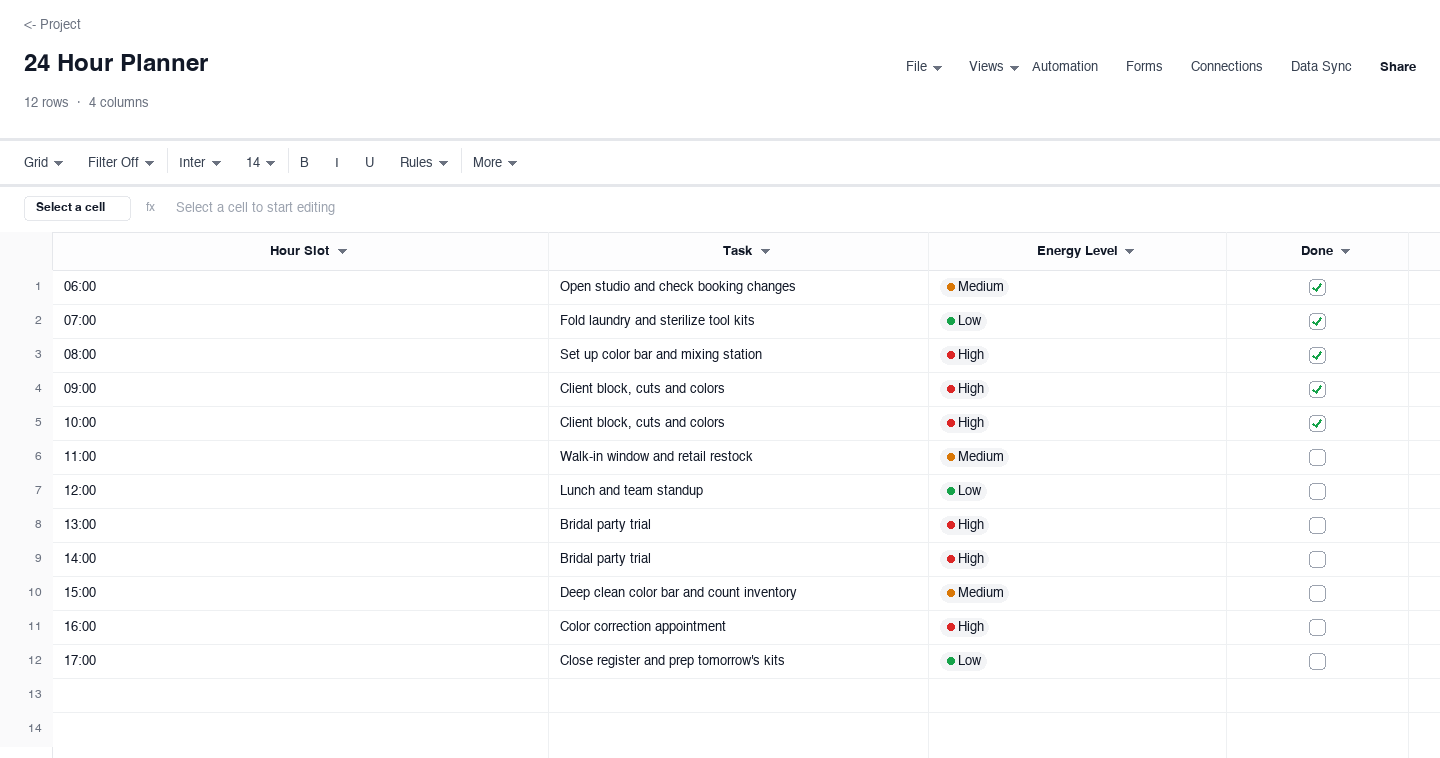
Task: Open the File menu
Action: pyautogui.click(x=924, y=67)
